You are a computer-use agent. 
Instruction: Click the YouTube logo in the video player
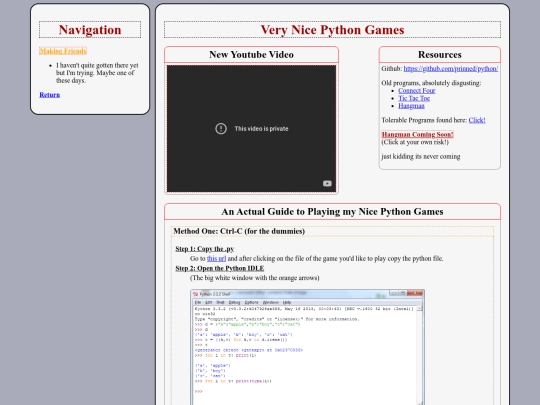327,184
